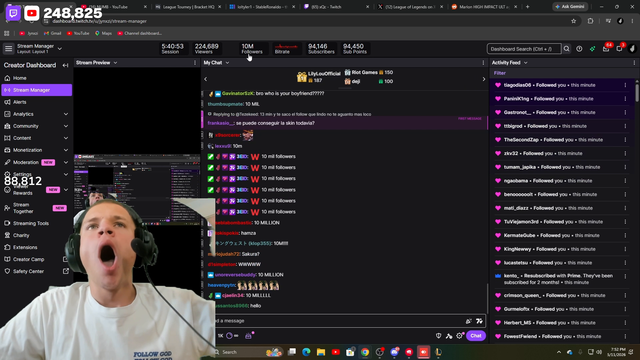Select Stream Manager in the sidebar
640x360 pixels.
(37, 90)
